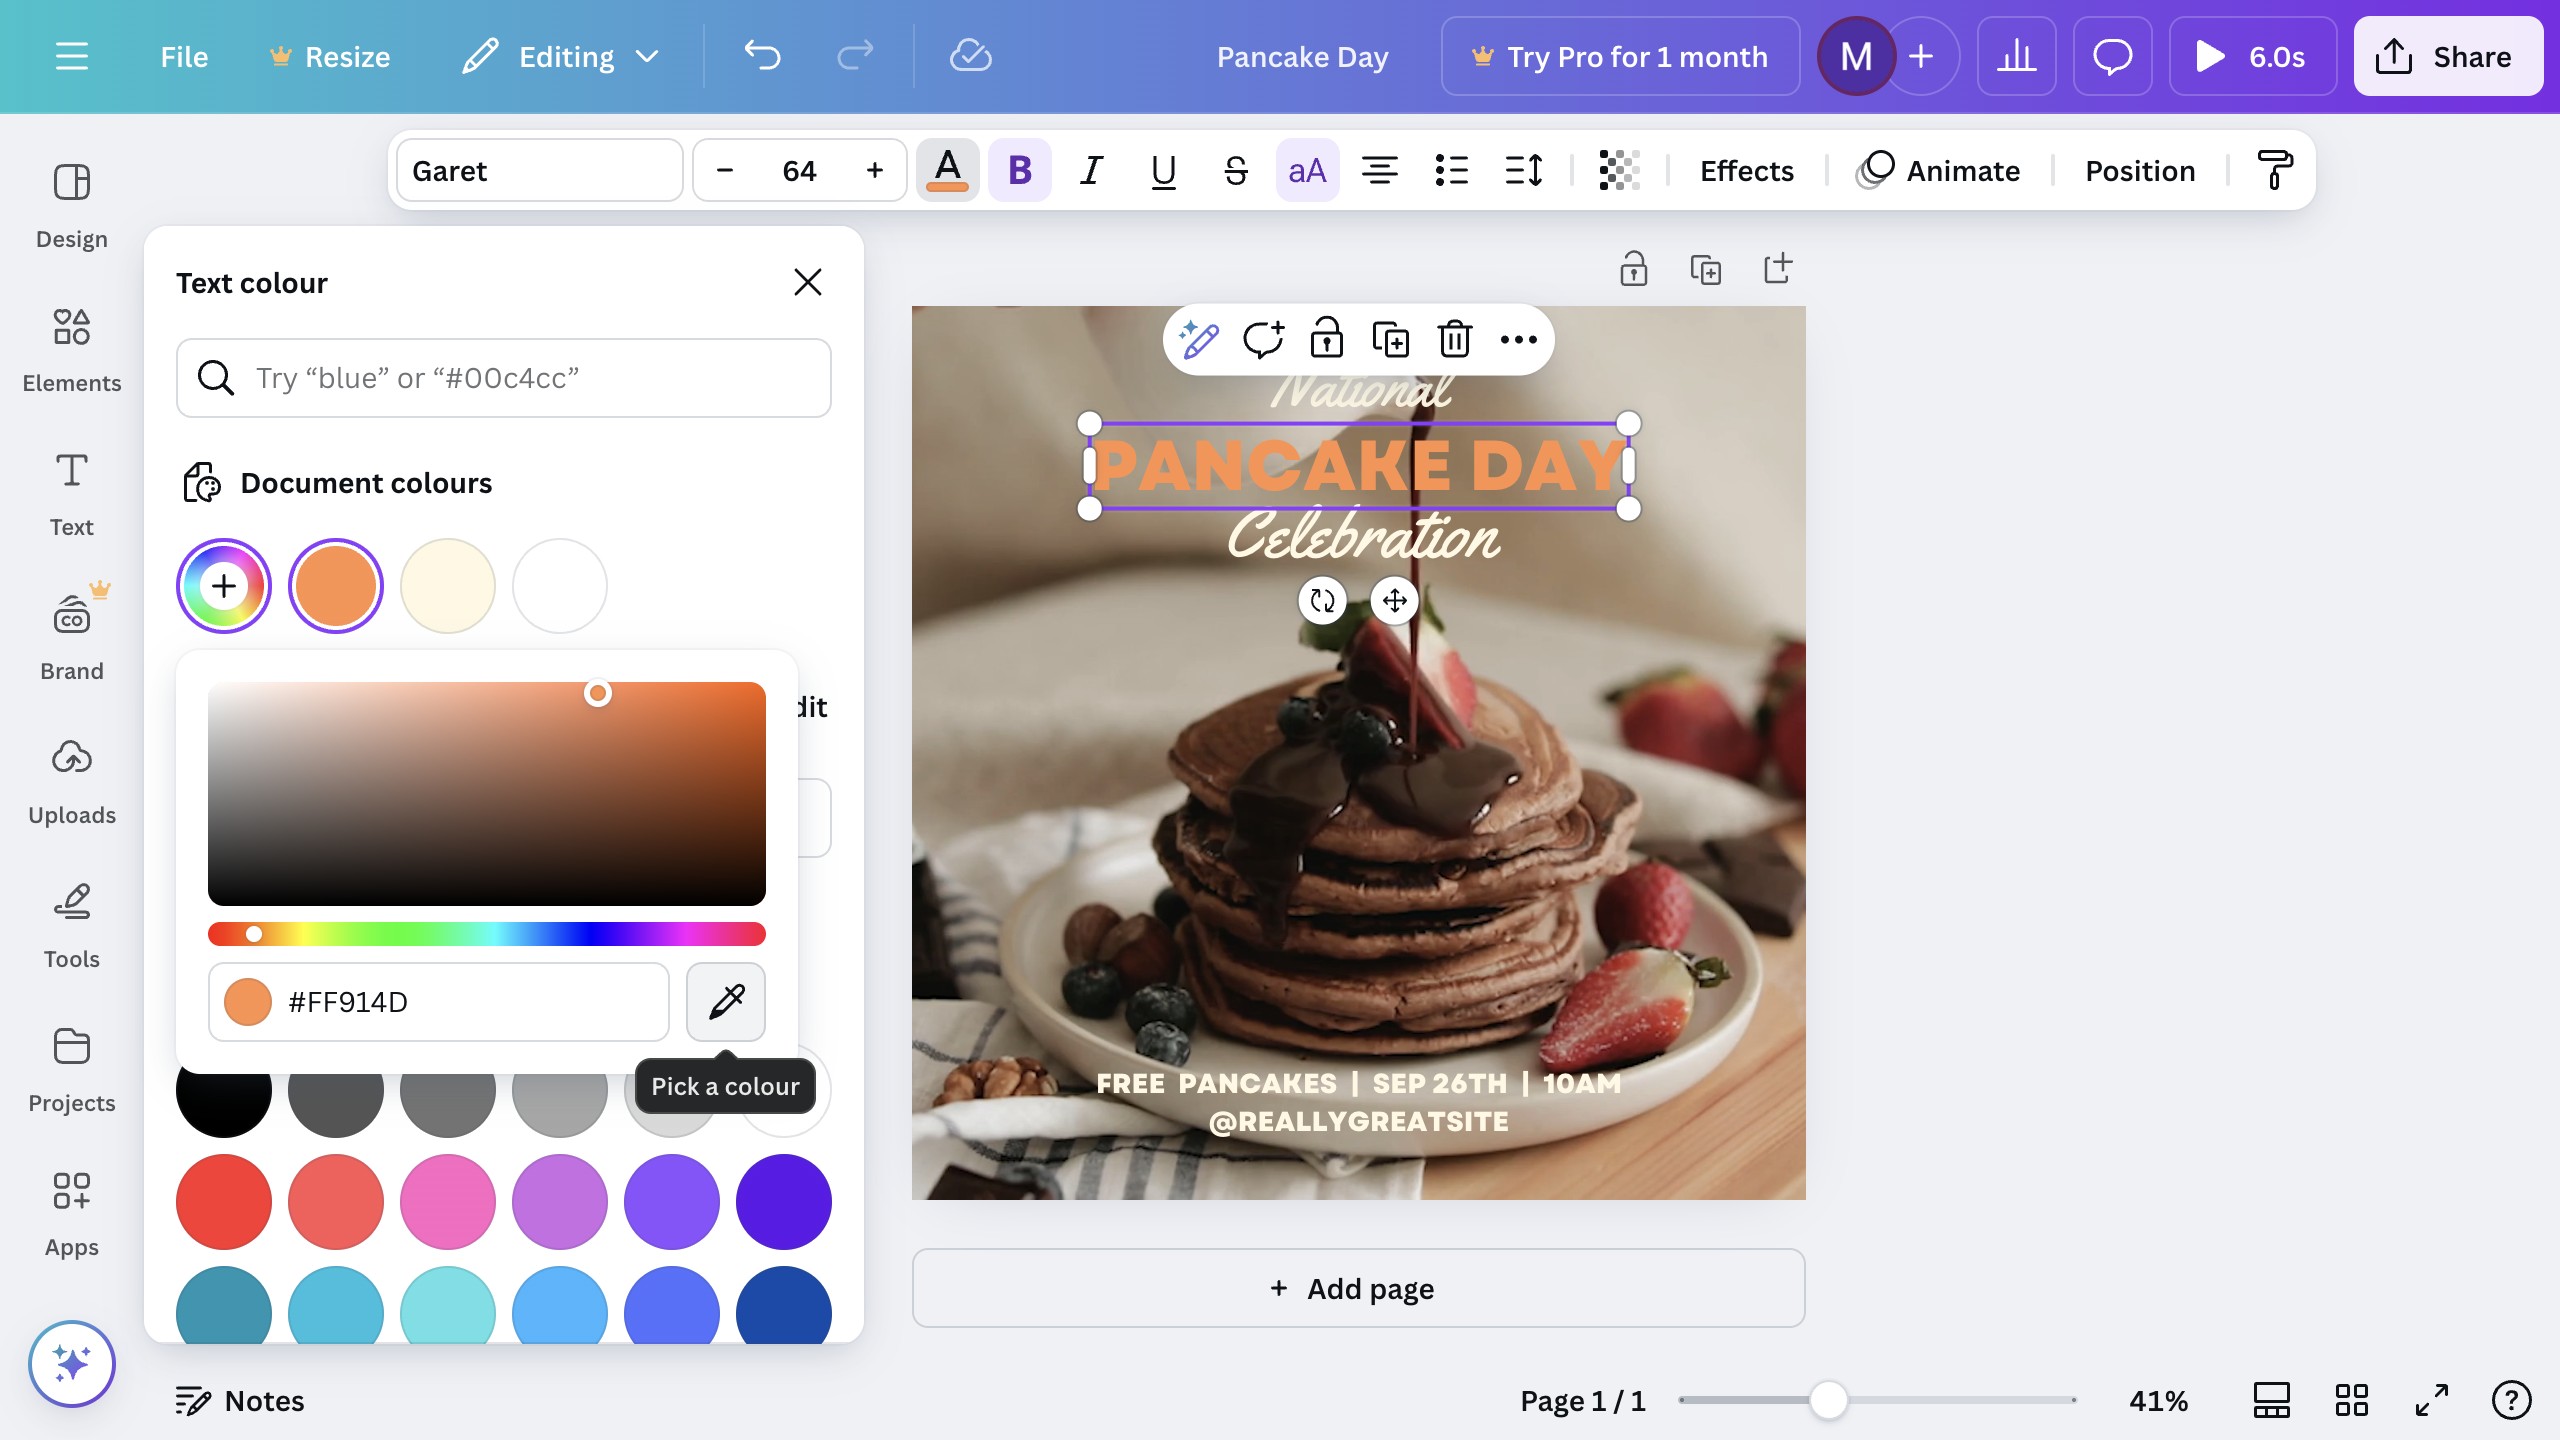The height and width of the screenshot is (1440, 2560).
Task: Click Try Pro for 1 month
Action: click(1620, 57)
